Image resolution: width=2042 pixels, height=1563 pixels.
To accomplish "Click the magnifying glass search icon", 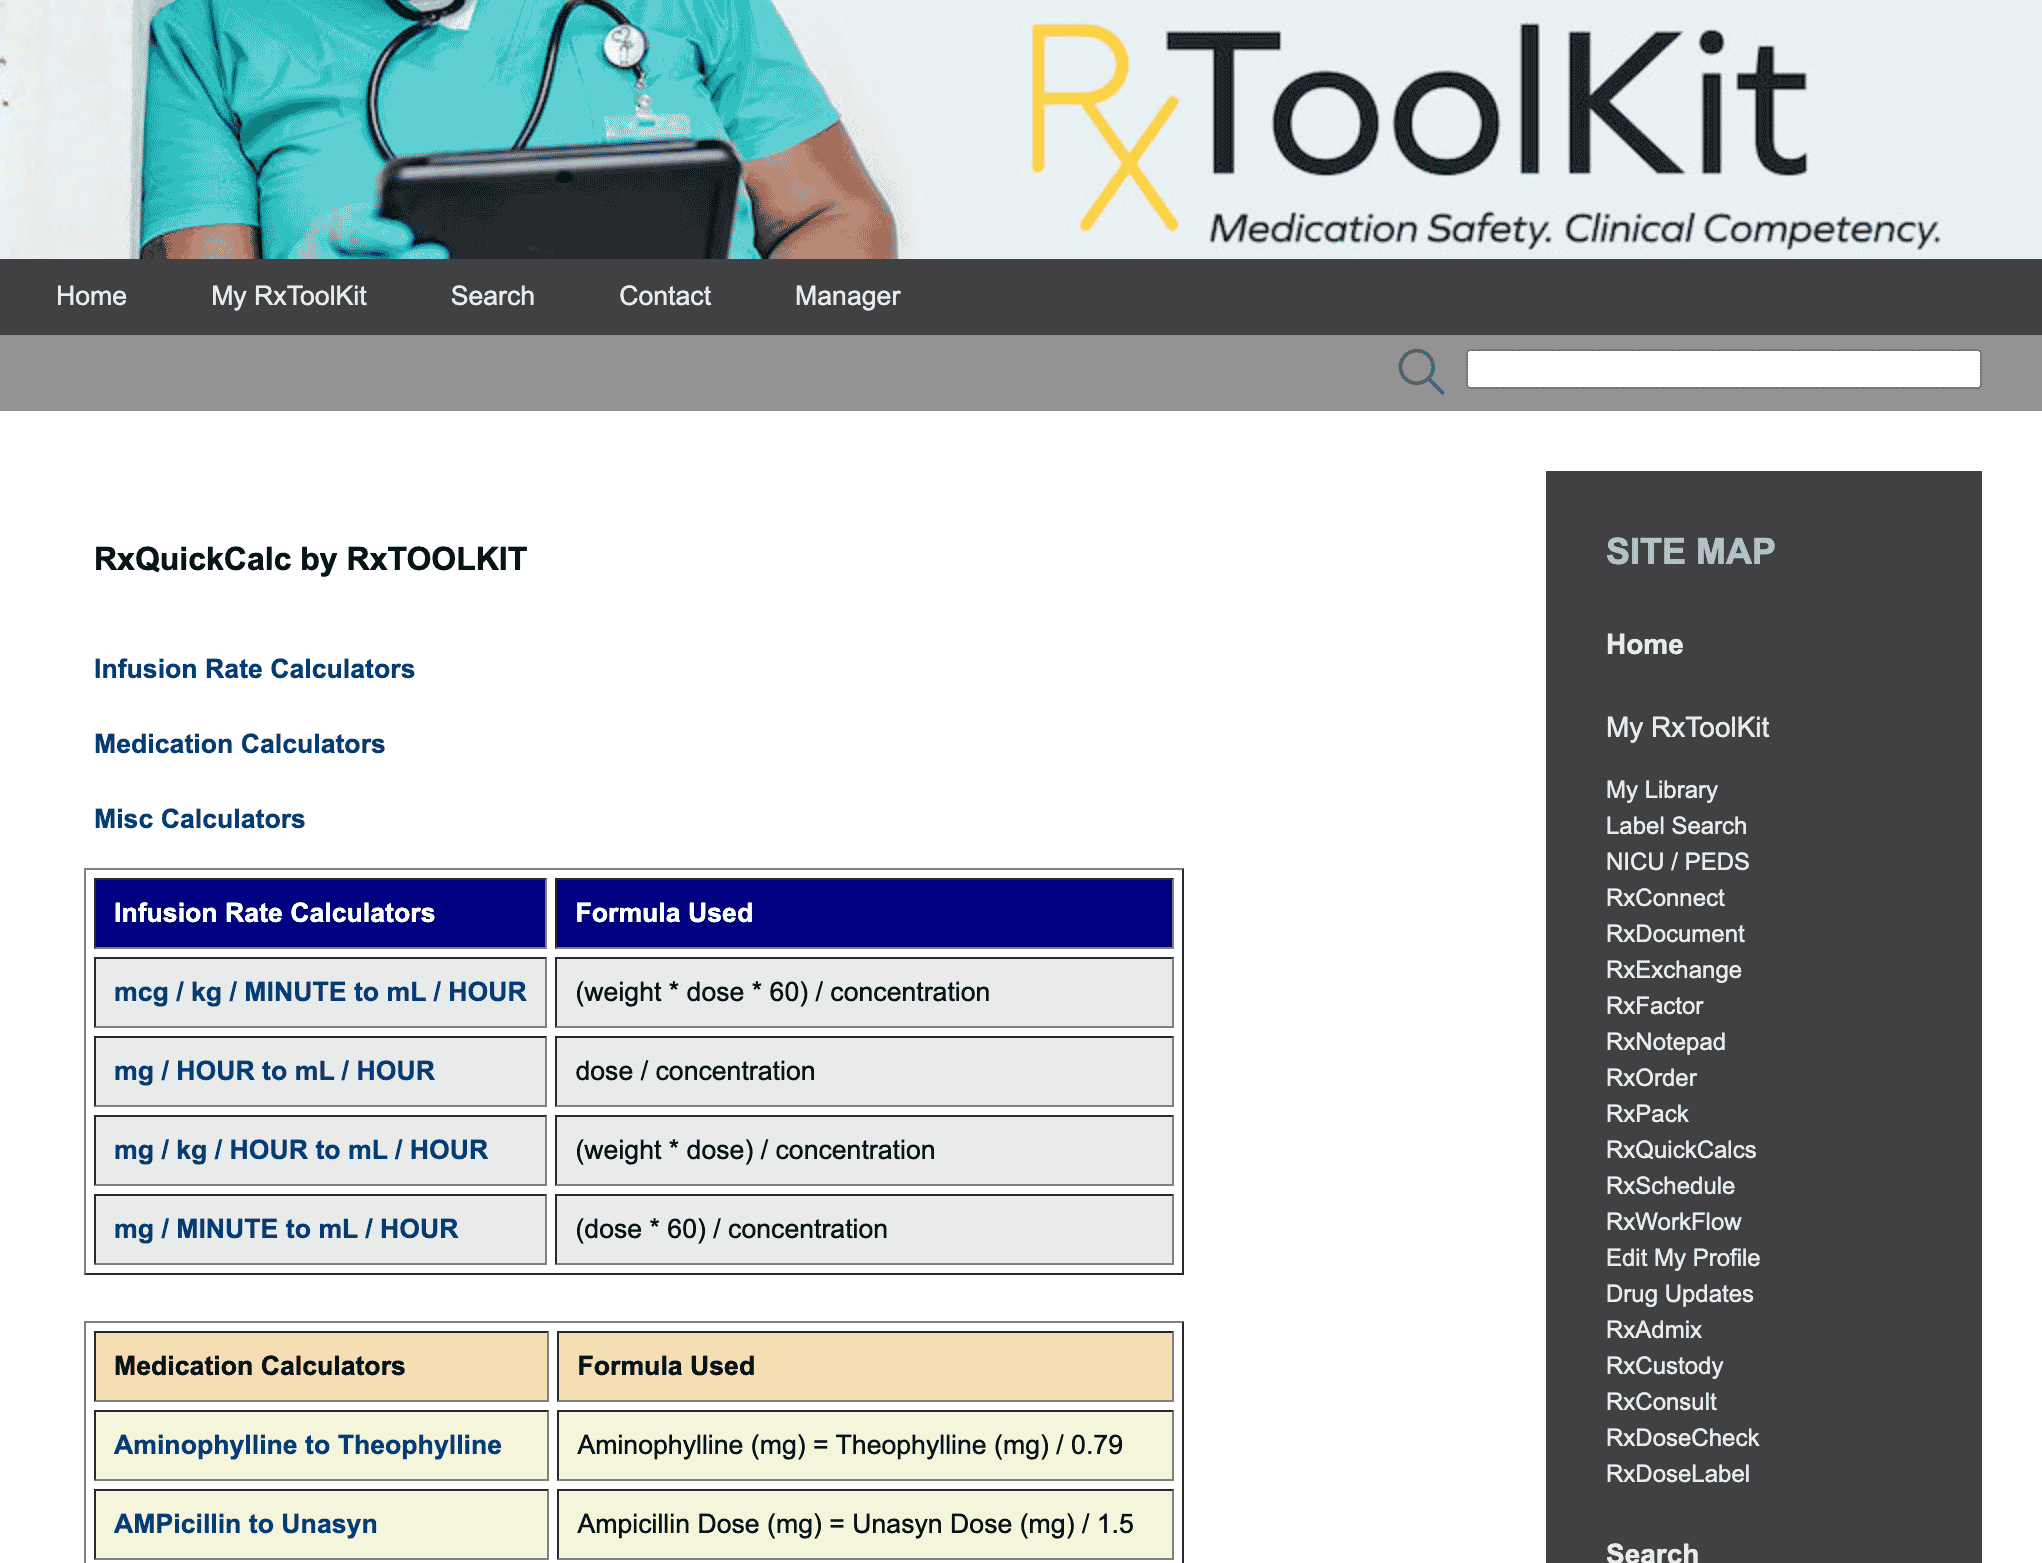I will pyautogui.click(x=1421, y=371).
